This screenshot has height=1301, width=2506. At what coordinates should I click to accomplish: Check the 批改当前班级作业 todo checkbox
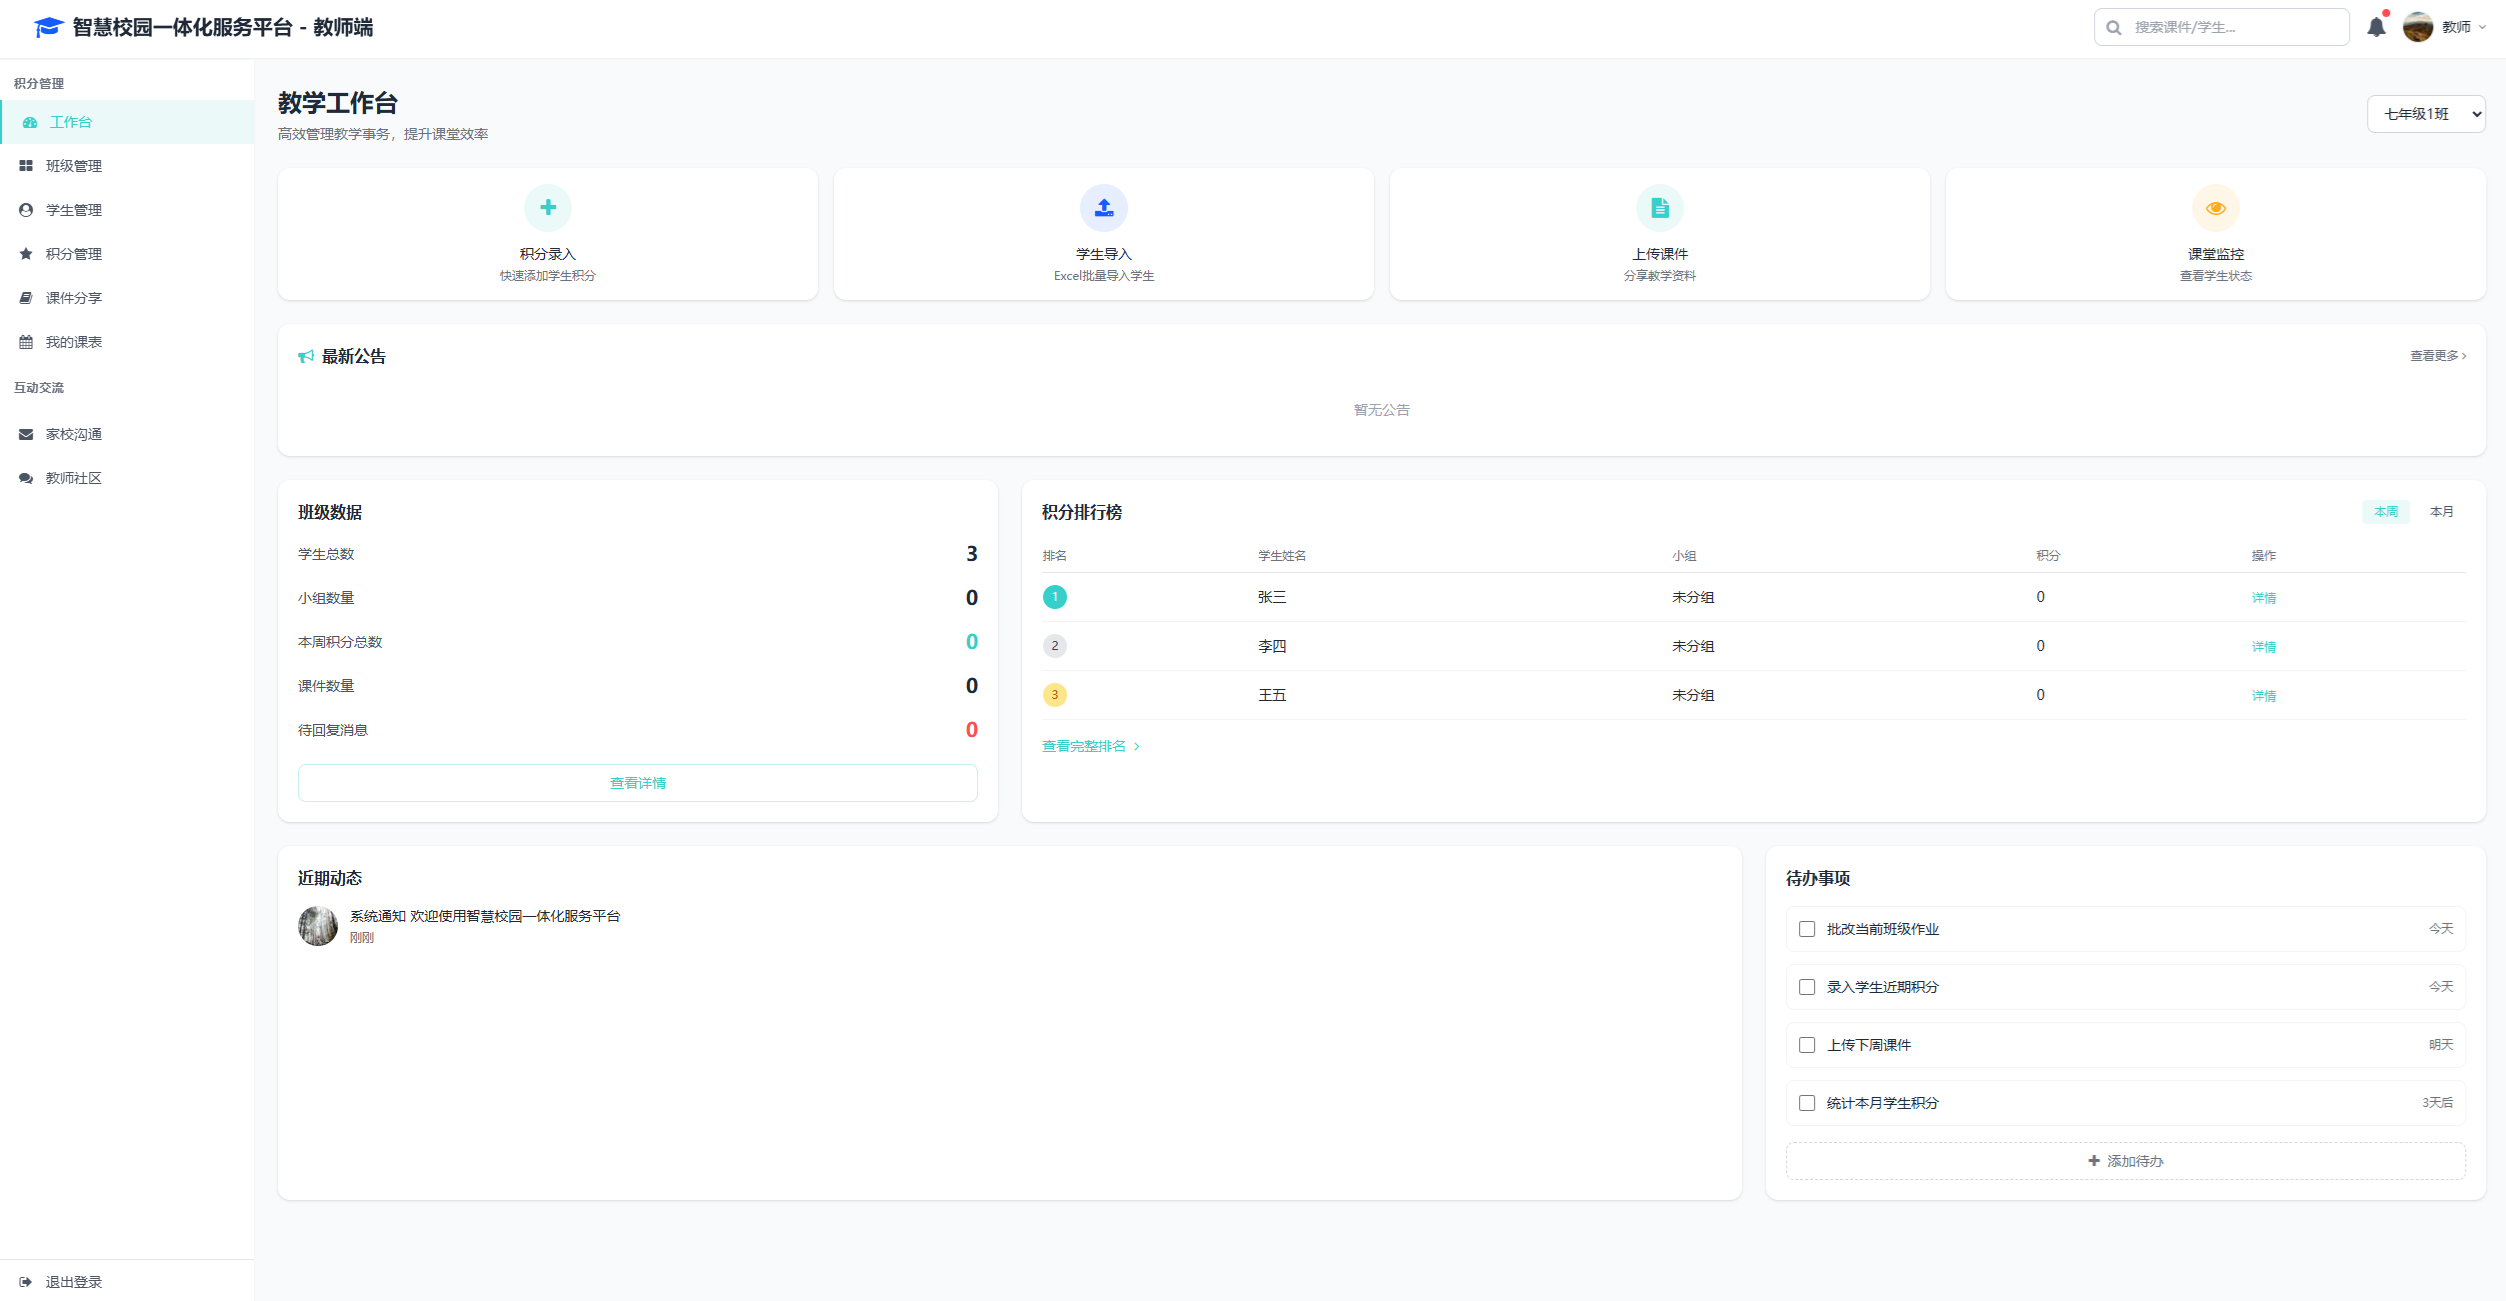tap(1807, 929)
